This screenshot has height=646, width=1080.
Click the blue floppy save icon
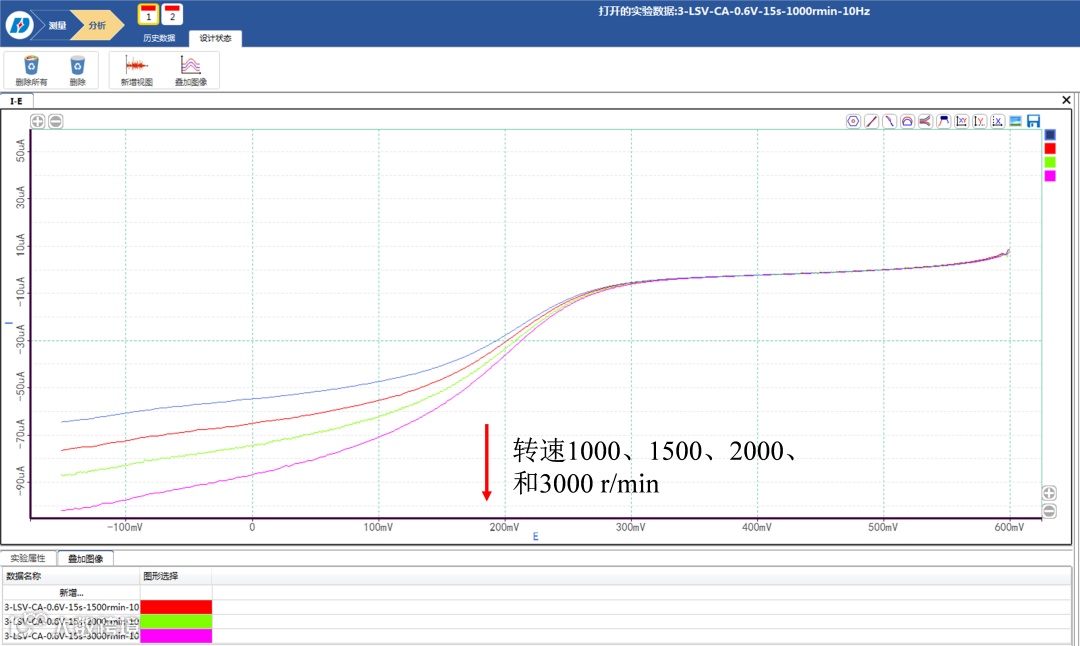(x=1033, y=121)
